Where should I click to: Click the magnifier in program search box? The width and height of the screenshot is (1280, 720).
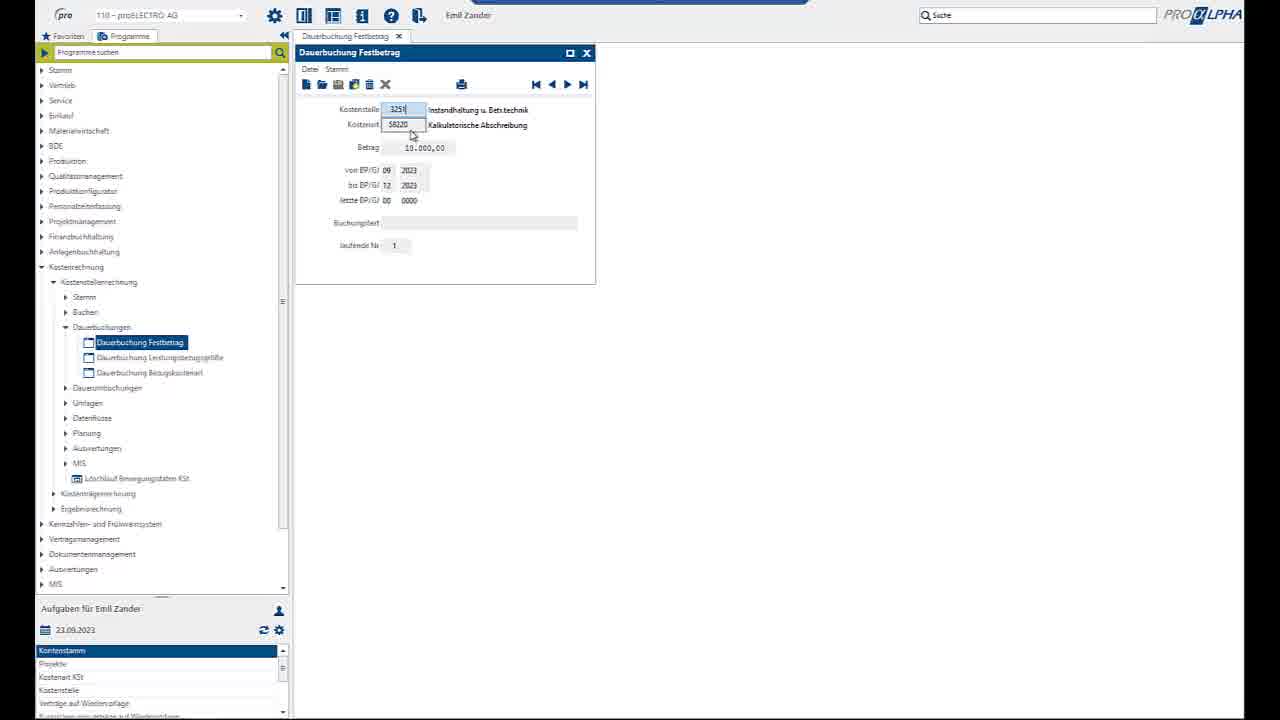tap(280, 52)
